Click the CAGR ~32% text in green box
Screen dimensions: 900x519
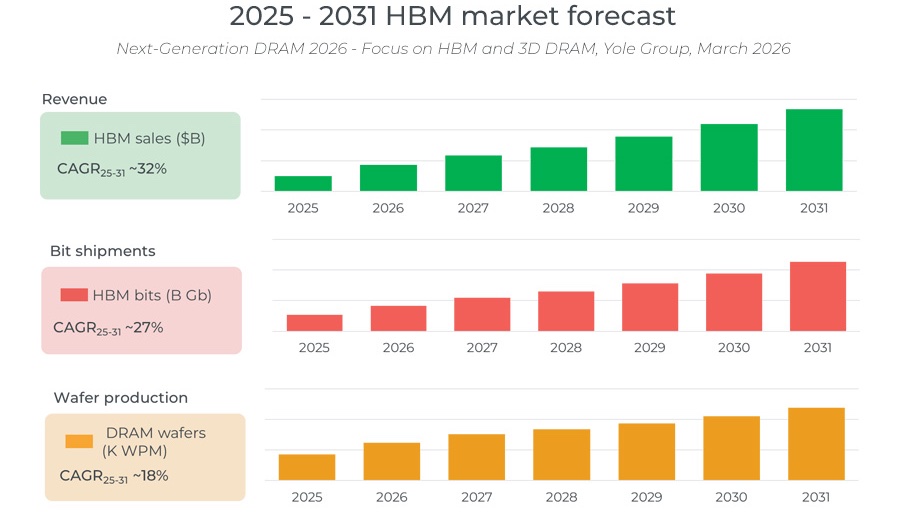111,169
